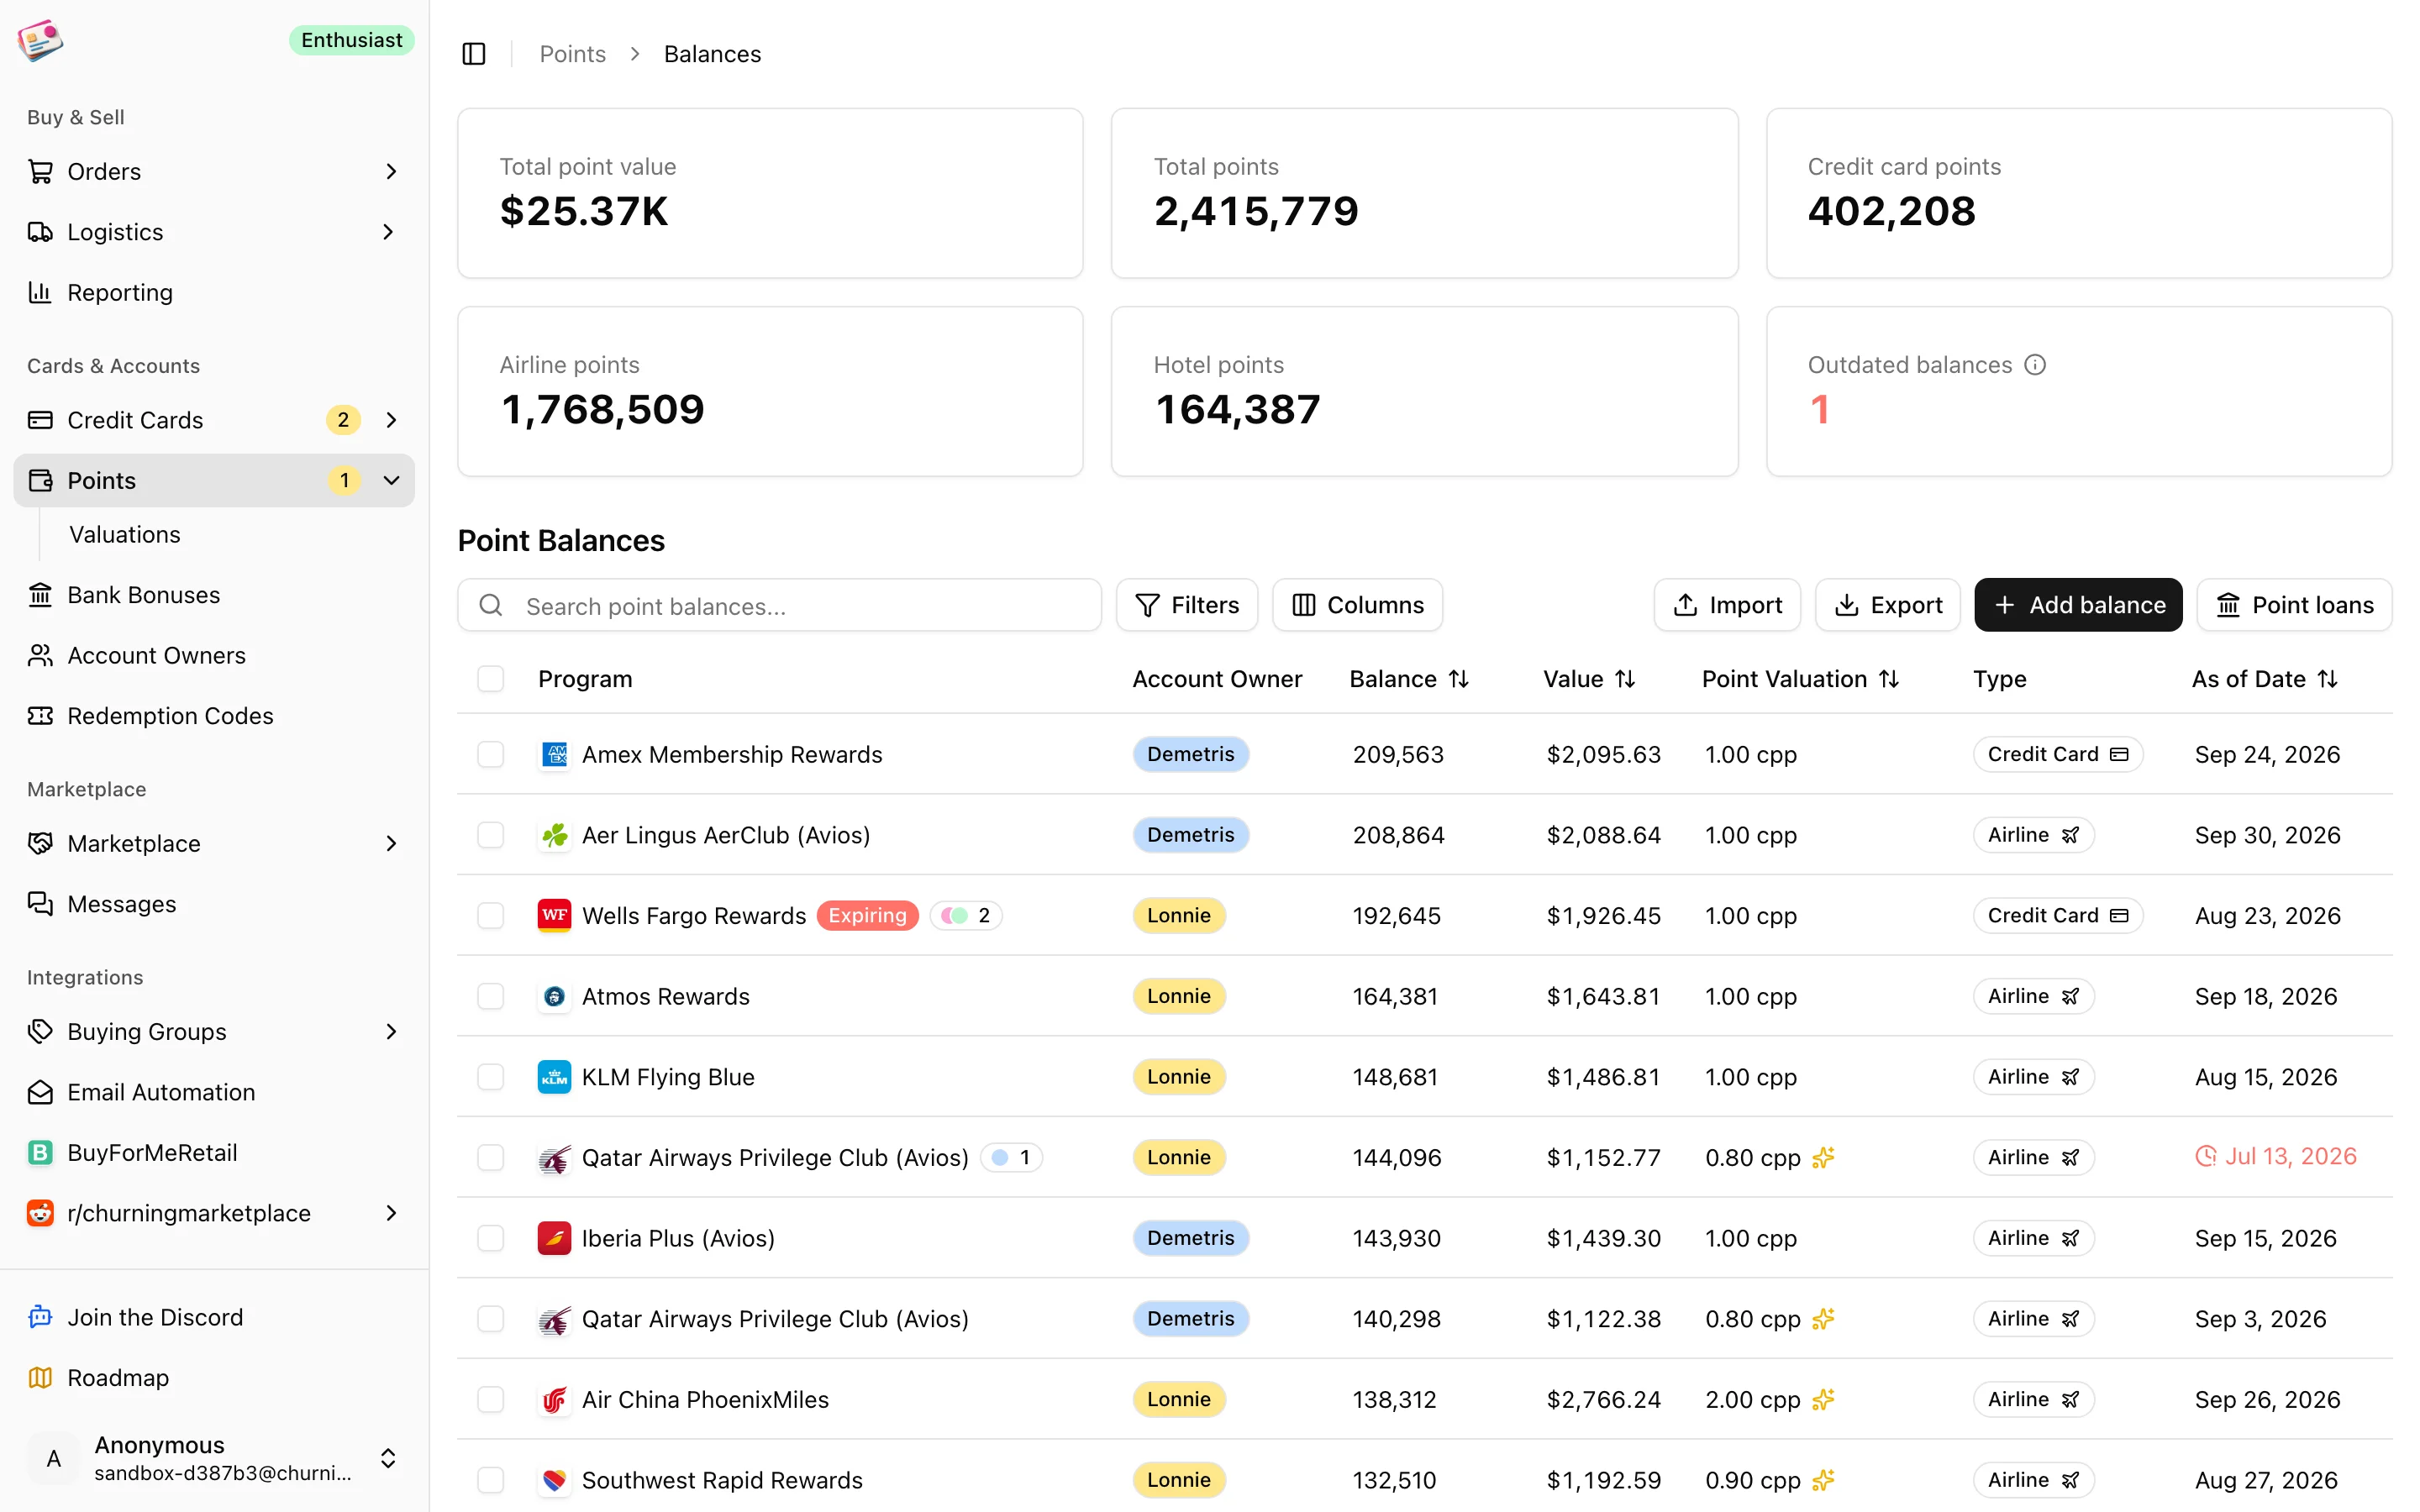The width and height of the screenshot is (2420, 1512).
Task: Open the Filters button
Action: tap(1187, 605)
